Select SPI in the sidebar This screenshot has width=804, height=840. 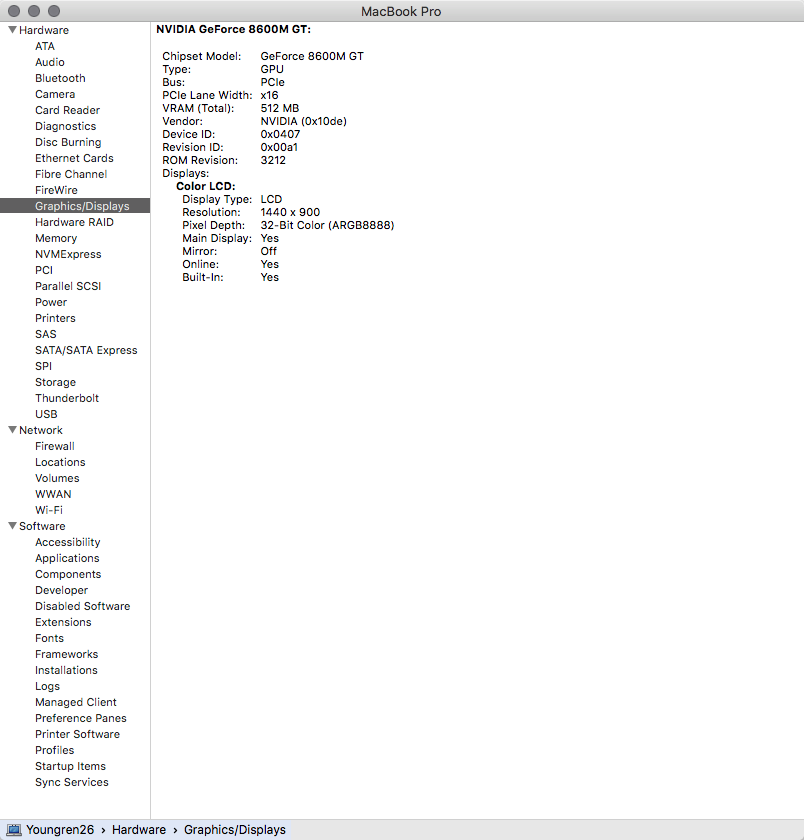click(x=43, y=366)
